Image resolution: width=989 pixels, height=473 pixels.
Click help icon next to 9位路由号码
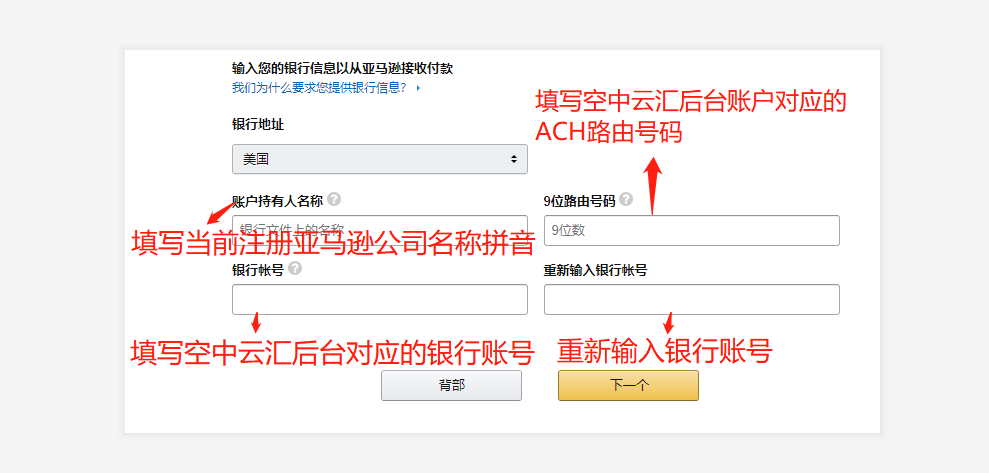[x=626, y=199]
